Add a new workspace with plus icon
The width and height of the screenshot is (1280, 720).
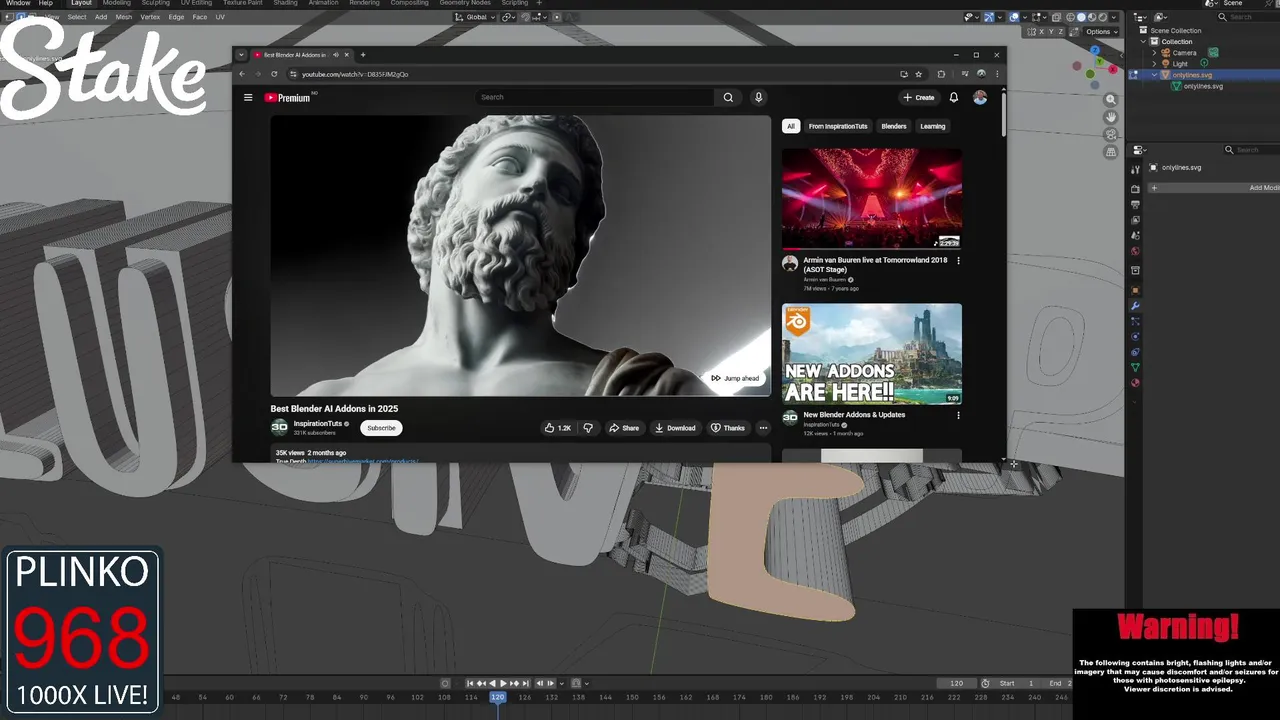click(x=539, y=3)
